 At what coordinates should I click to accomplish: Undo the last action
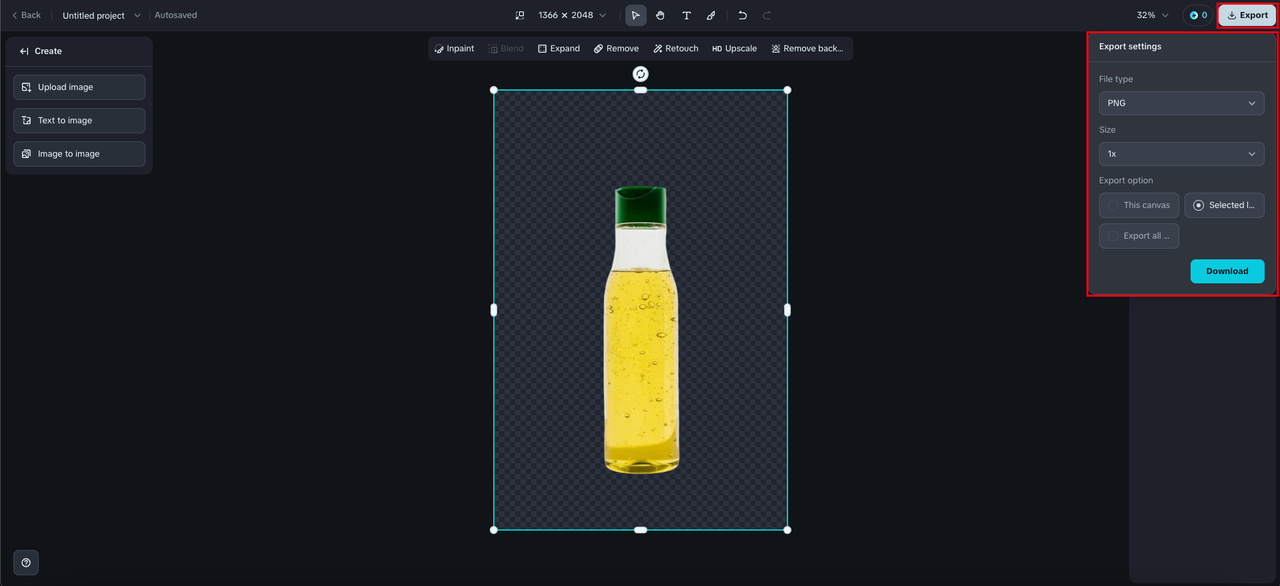click(x=742, y=15)
